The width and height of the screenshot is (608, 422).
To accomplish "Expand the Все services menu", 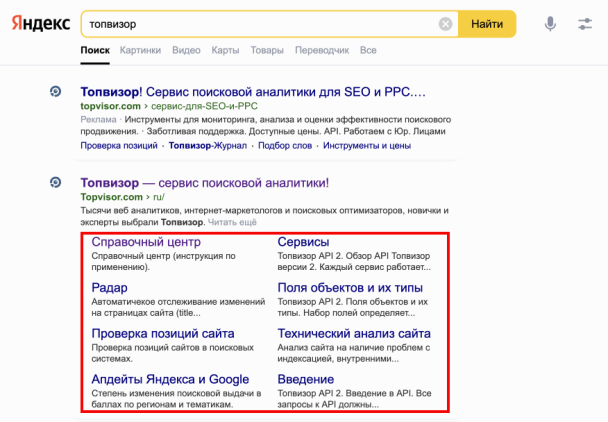I will (368, 50).
